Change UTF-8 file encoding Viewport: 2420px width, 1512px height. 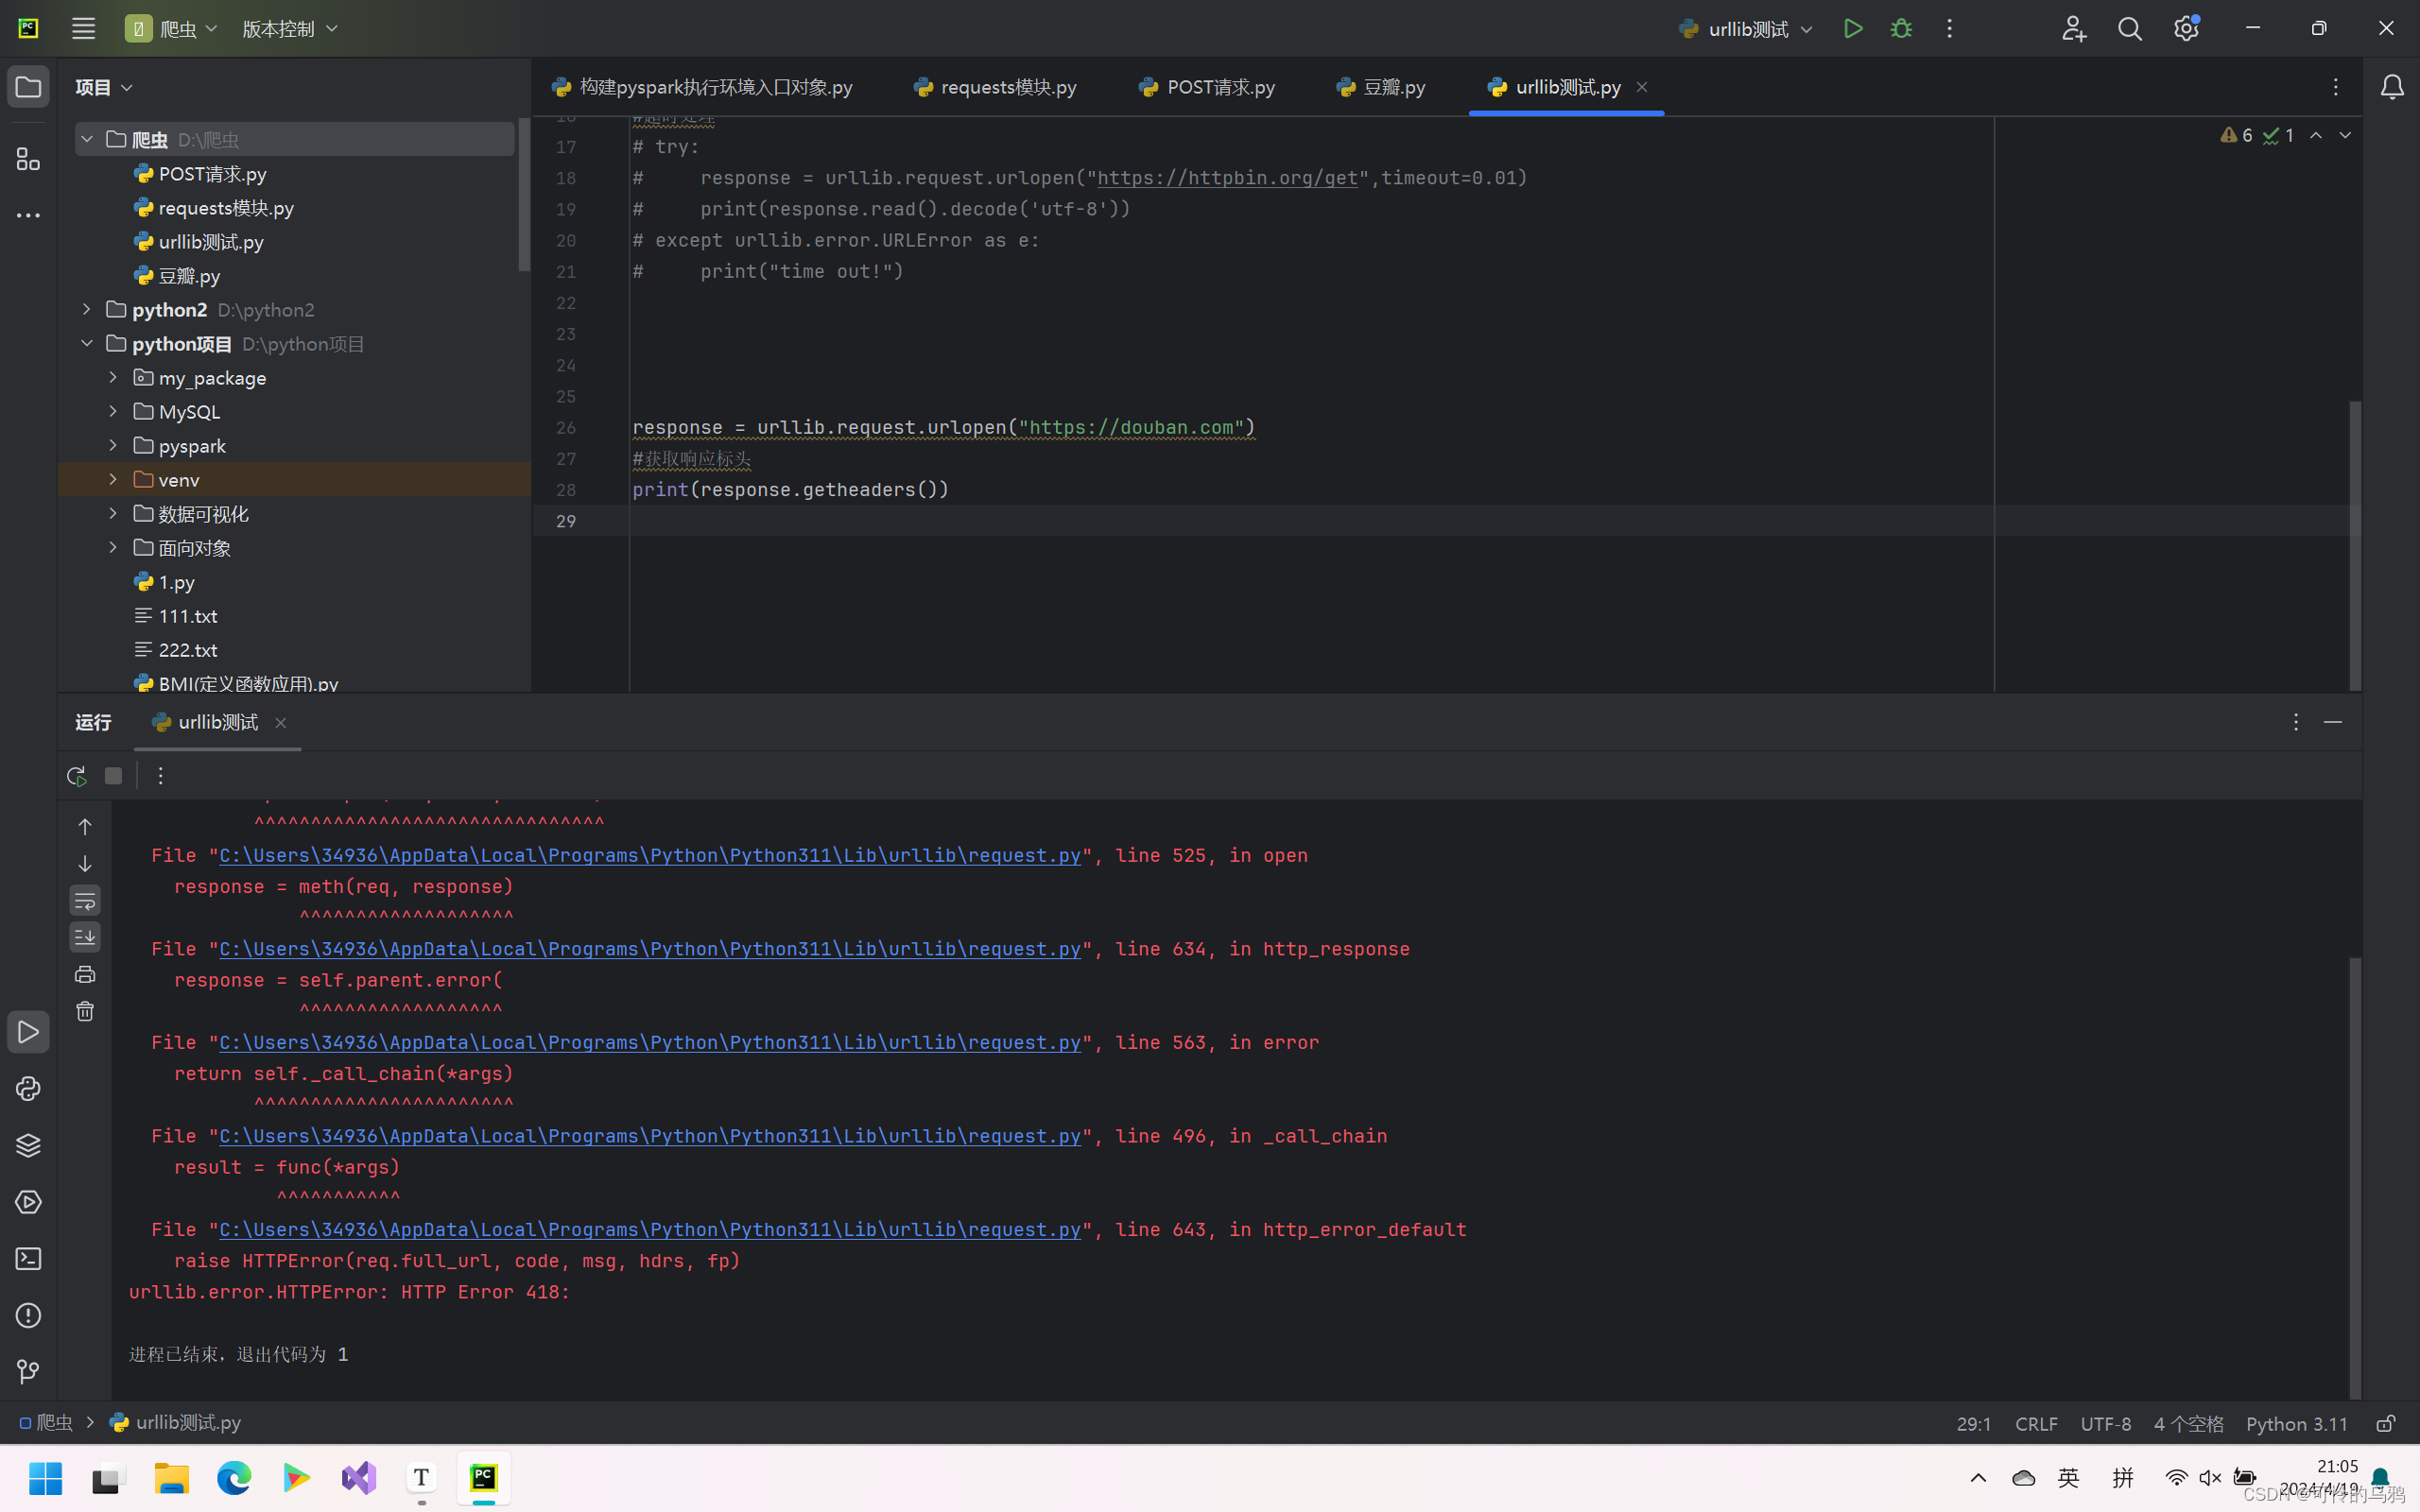coord(2105,1423)
